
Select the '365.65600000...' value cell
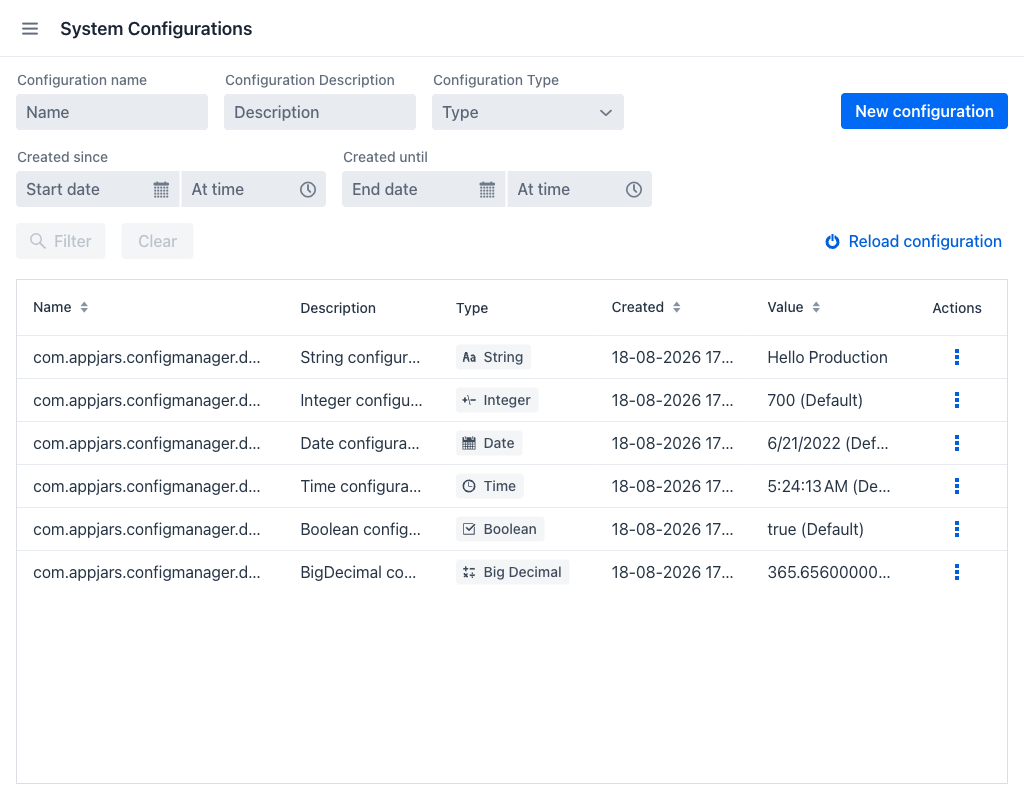click(829, 573)
